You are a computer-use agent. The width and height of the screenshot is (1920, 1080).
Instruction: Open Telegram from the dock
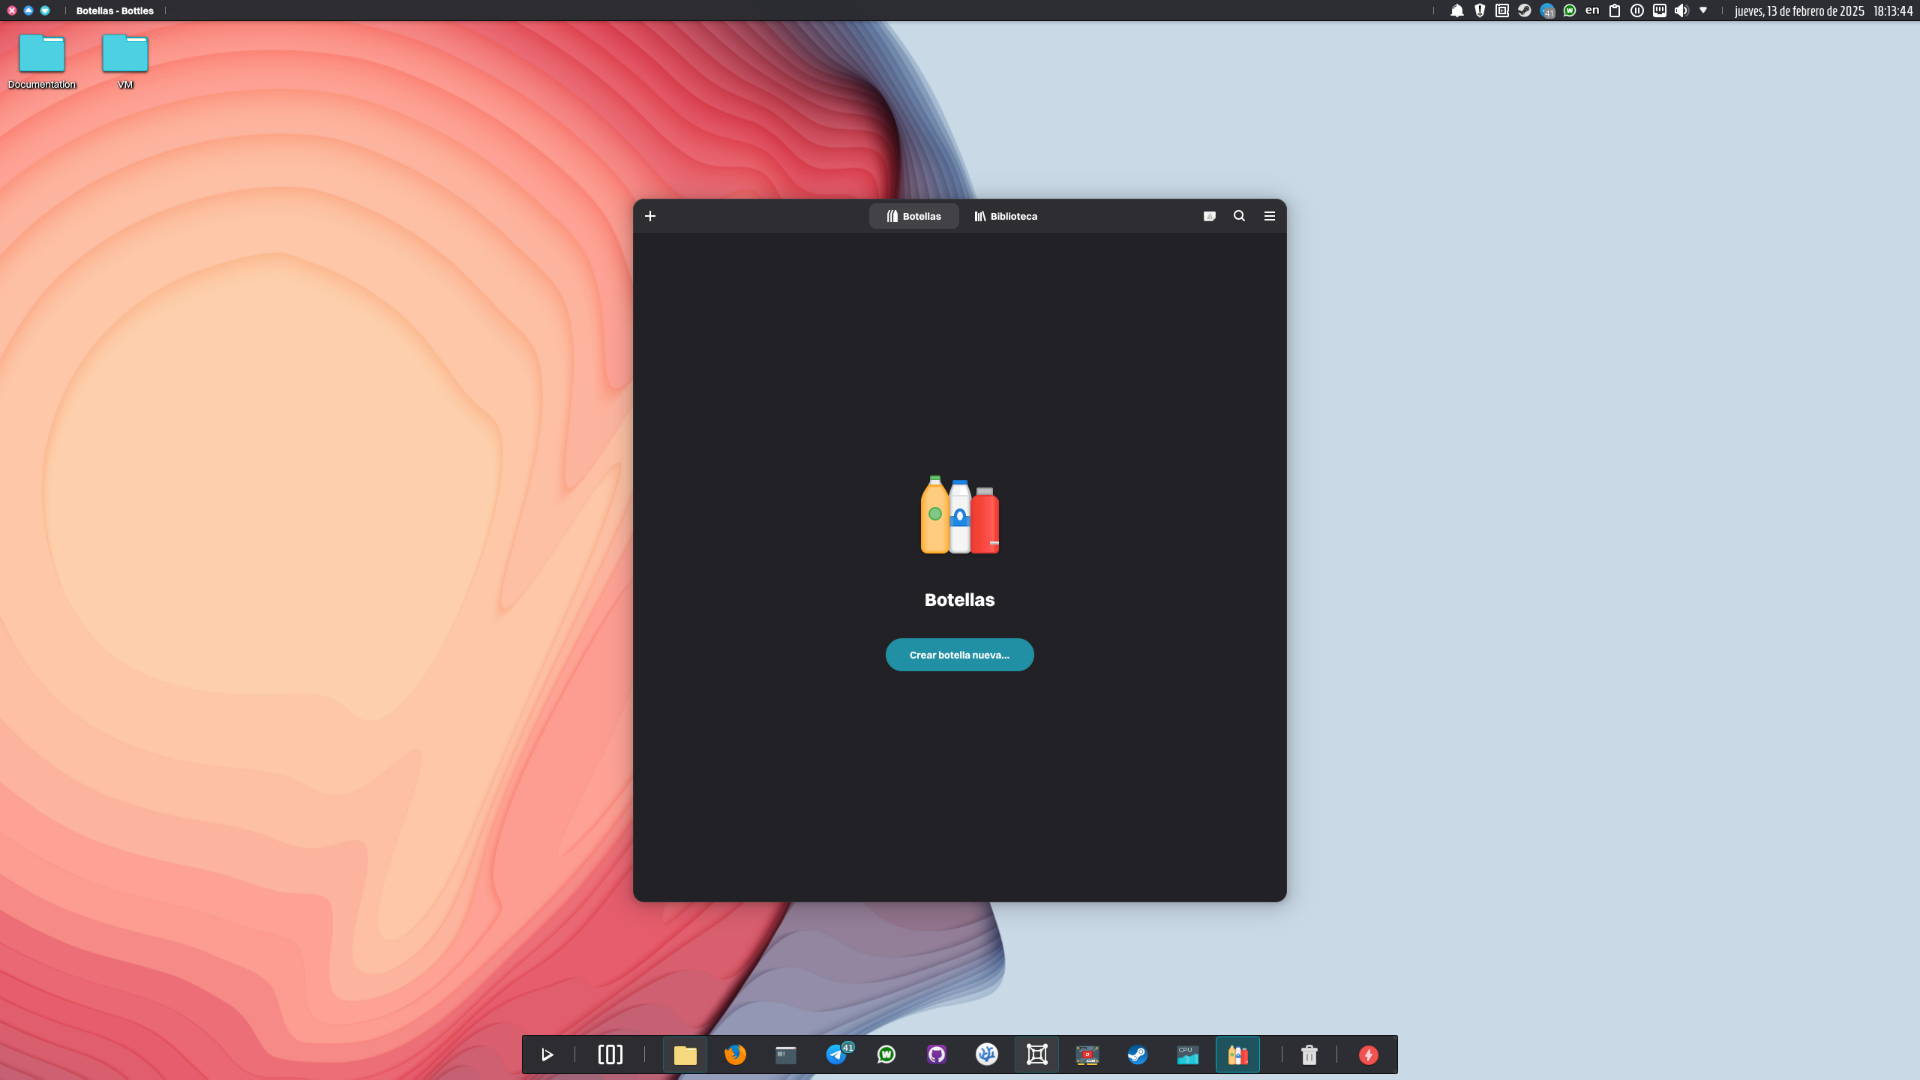tap(837, 1055)
